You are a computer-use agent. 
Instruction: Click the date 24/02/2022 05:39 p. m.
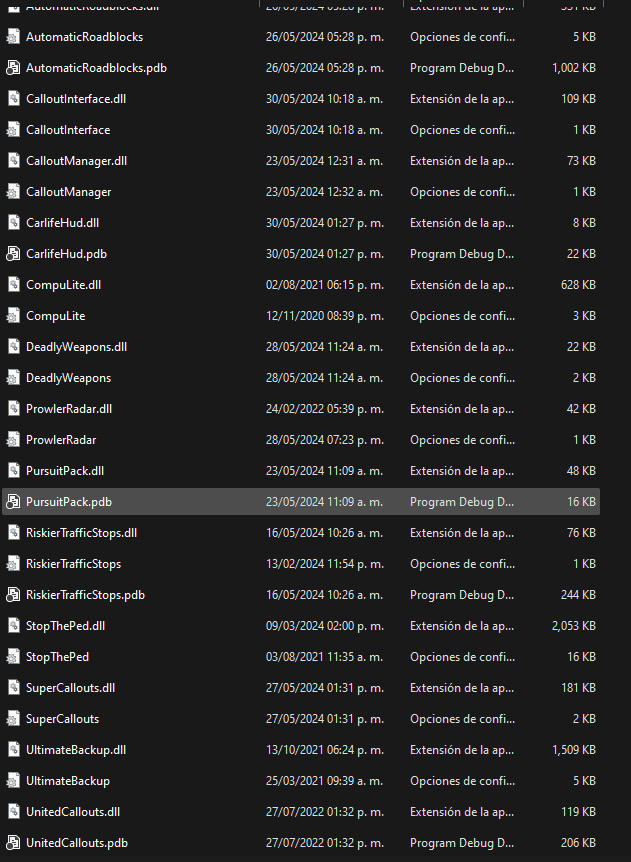coord(325,409)
